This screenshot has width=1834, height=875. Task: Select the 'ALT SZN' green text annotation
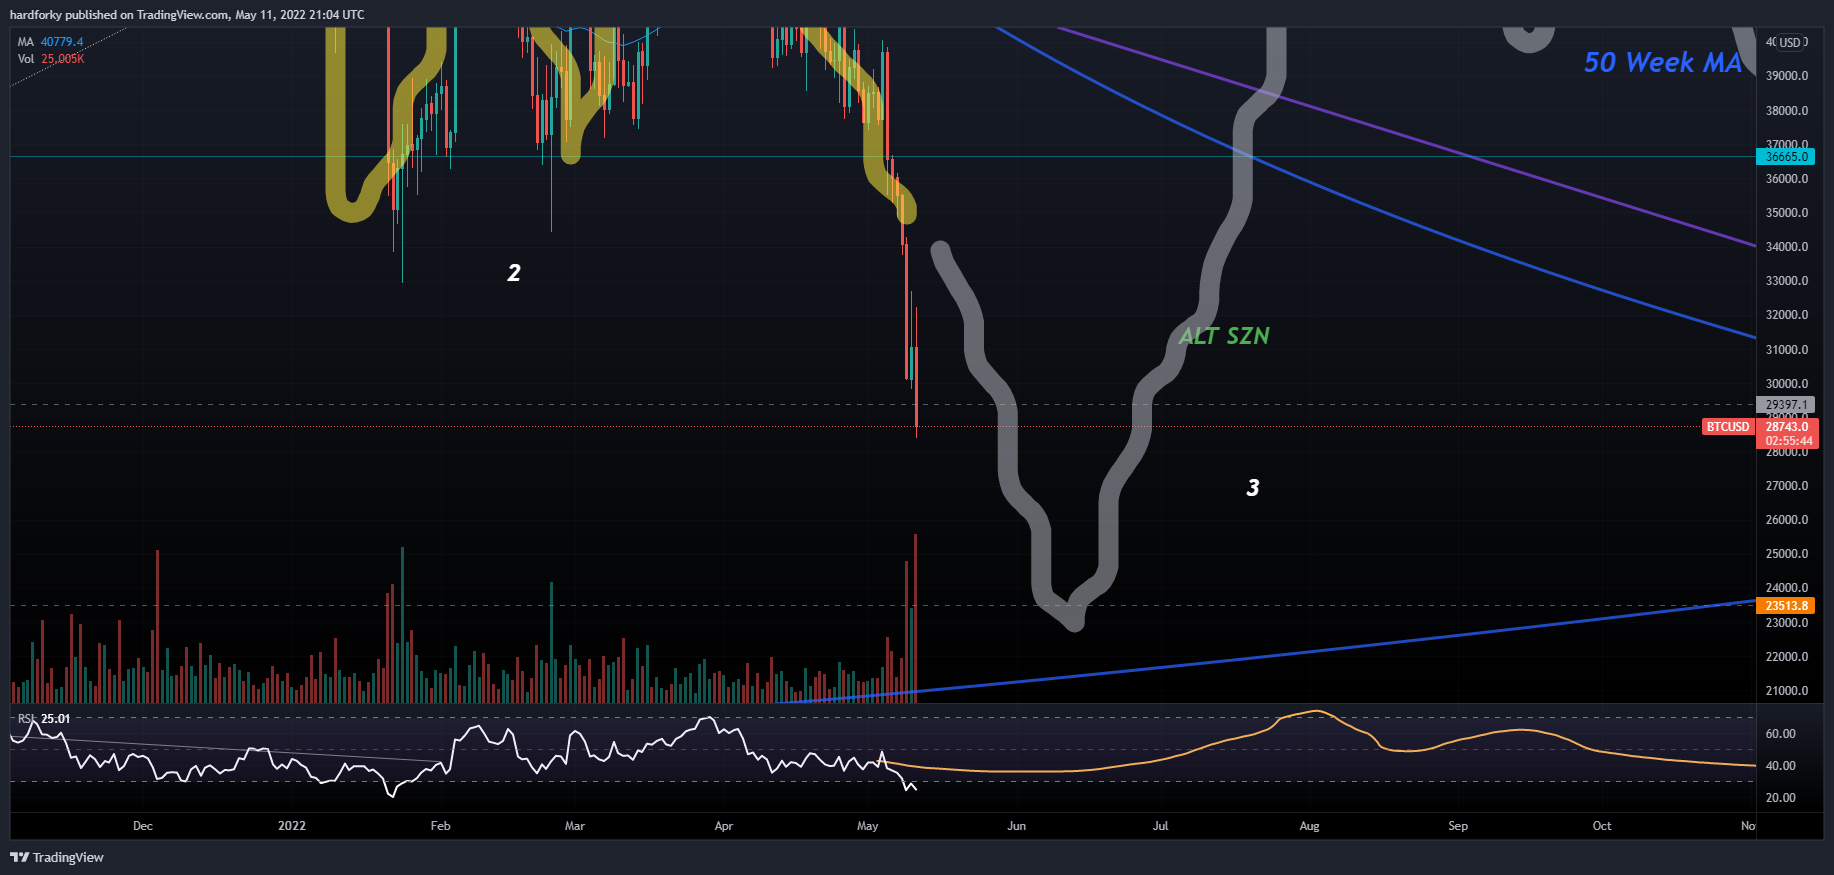(1224, 336)
